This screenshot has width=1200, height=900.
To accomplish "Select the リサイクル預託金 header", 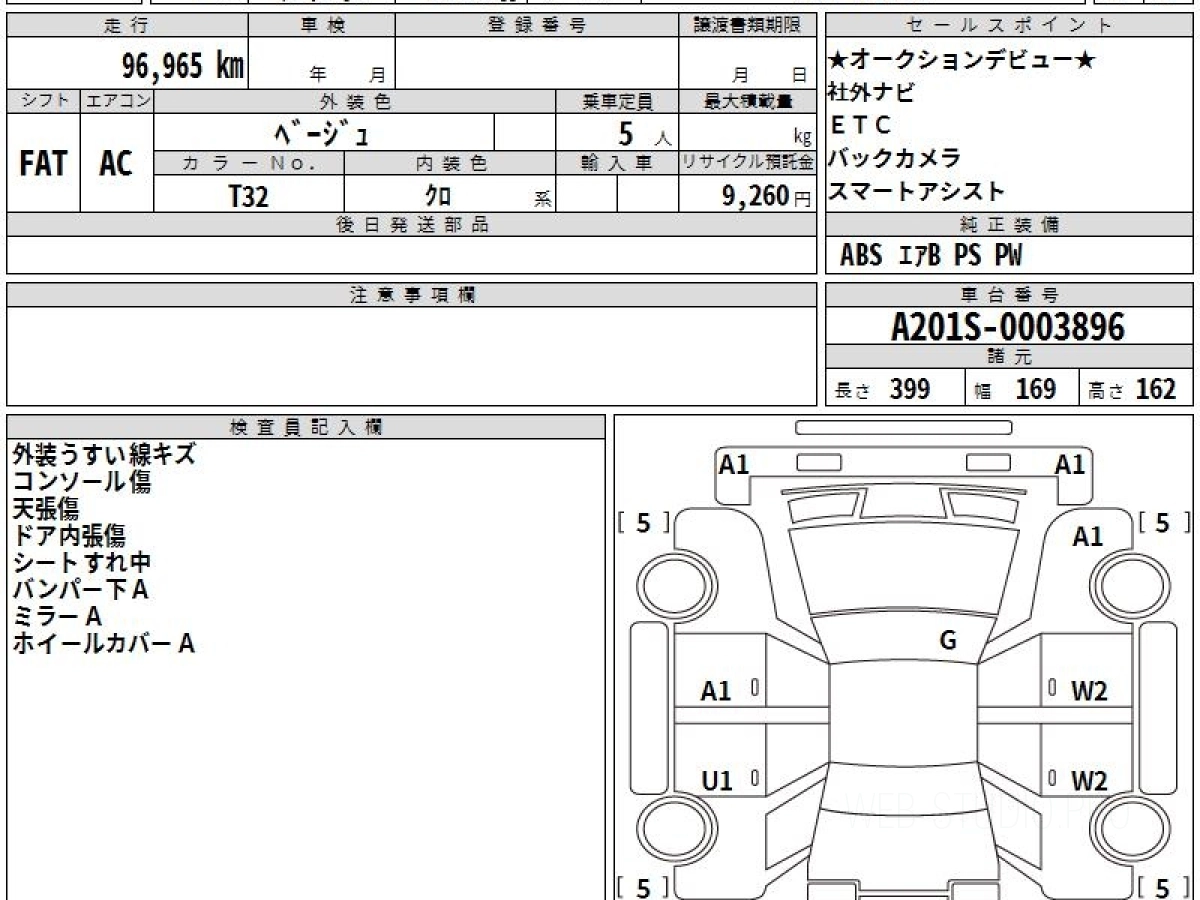I will click(x=747, y=163).
